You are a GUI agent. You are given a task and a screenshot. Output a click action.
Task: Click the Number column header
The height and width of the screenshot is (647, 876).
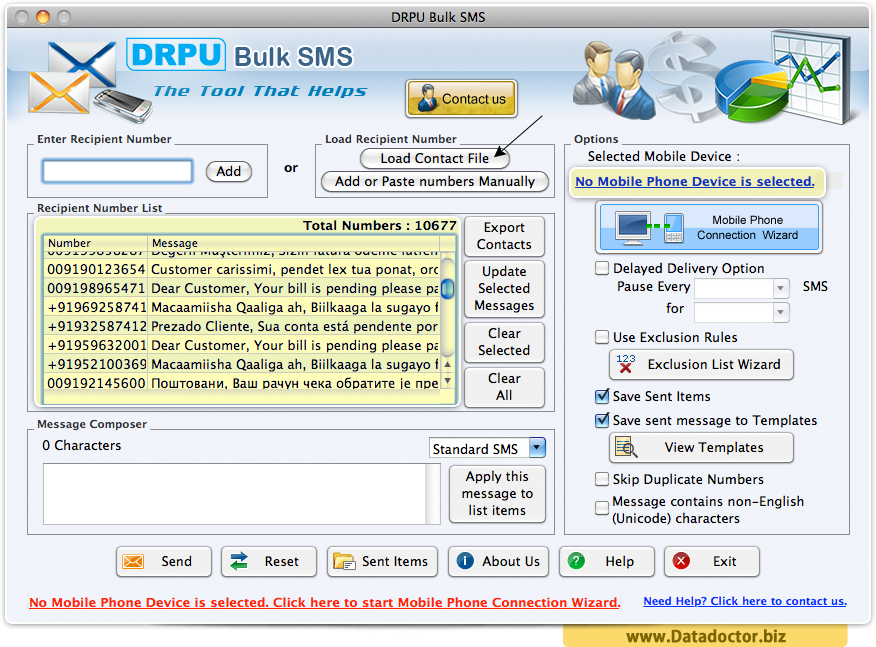[x=96, y=243]
